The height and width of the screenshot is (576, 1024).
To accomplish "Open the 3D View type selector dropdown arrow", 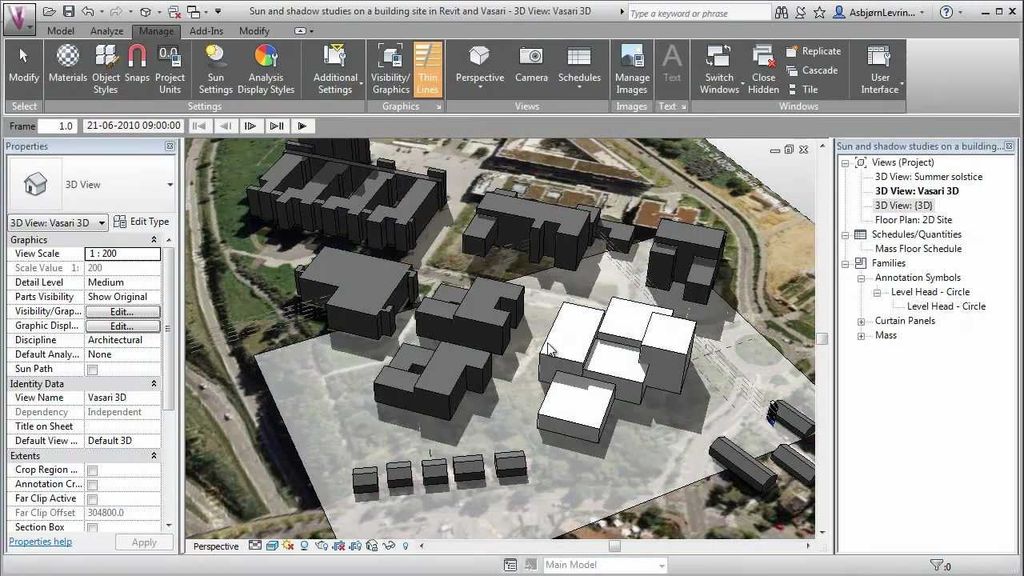I will (x=170, y=185).
